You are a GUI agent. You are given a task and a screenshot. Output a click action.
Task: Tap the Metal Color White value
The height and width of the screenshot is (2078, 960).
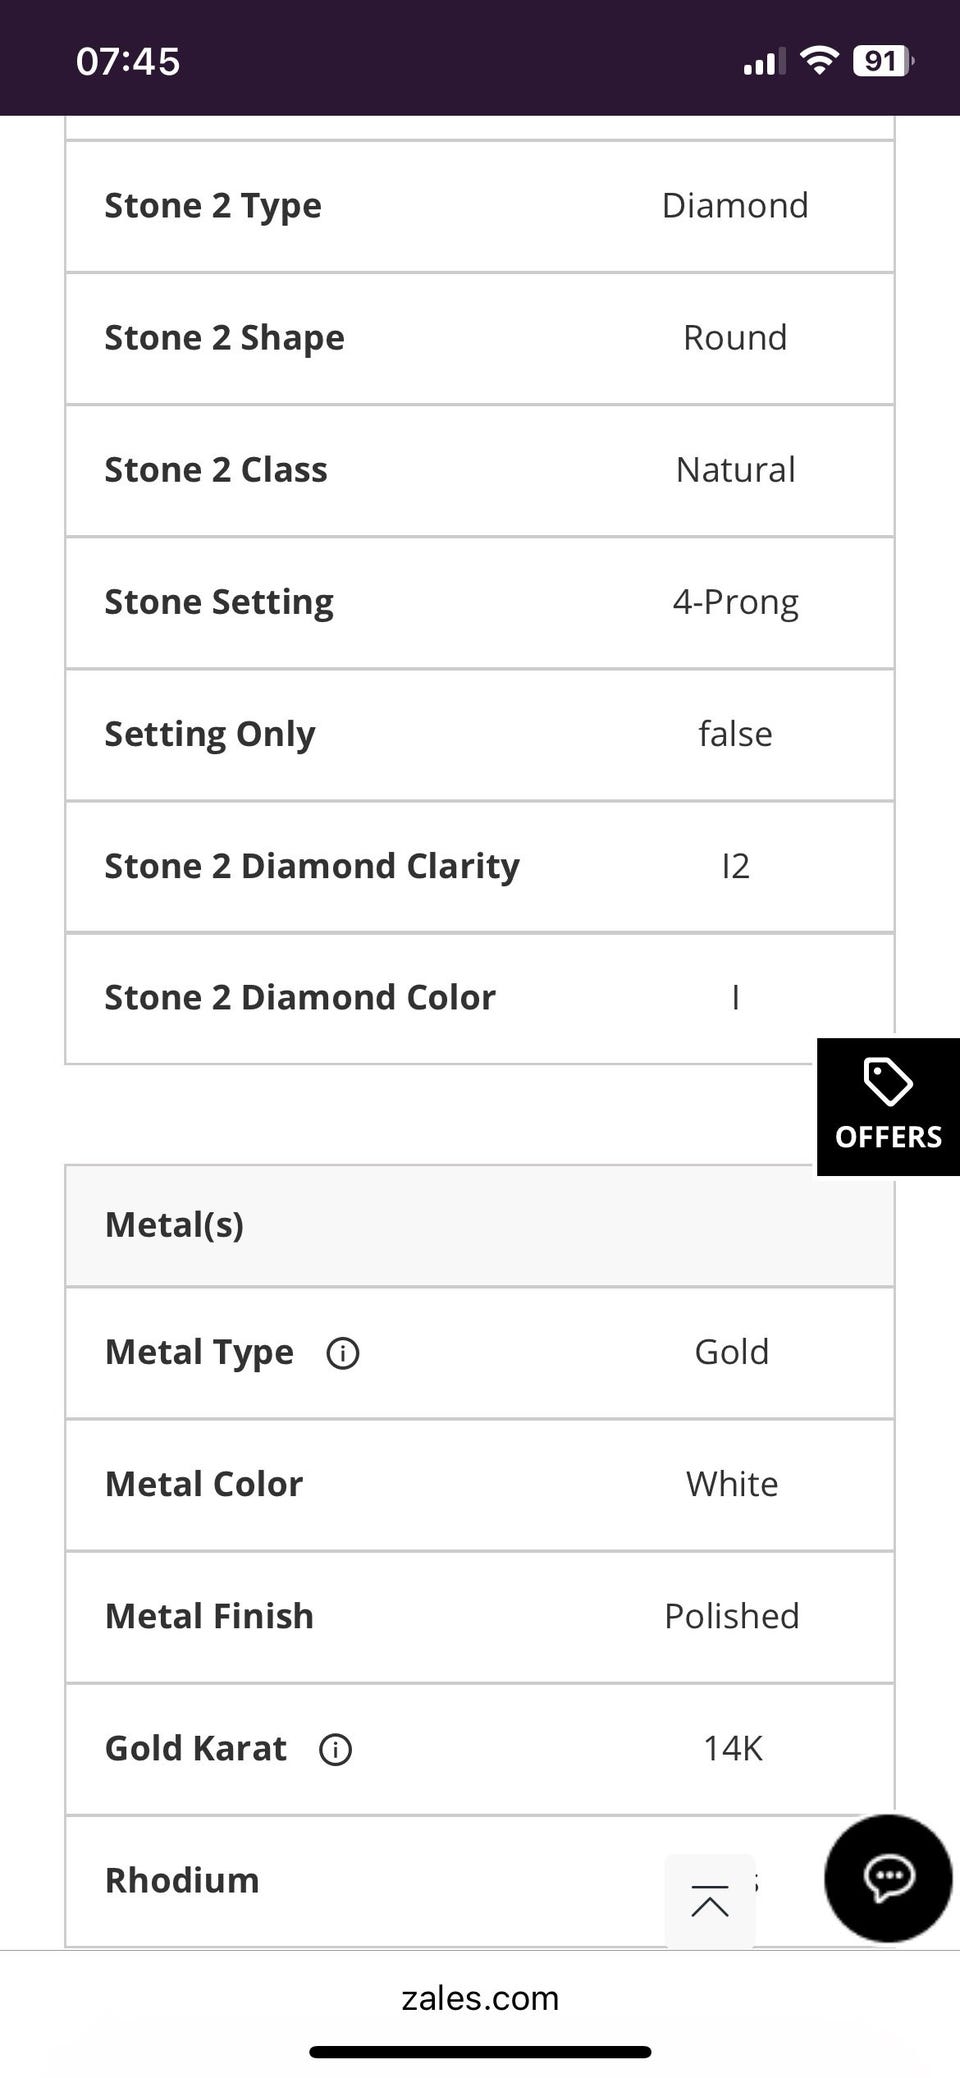click(732, 1484)
